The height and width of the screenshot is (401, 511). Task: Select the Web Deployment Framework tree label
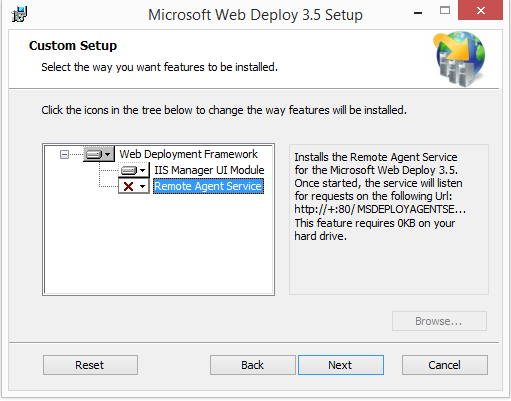[188, 154]
